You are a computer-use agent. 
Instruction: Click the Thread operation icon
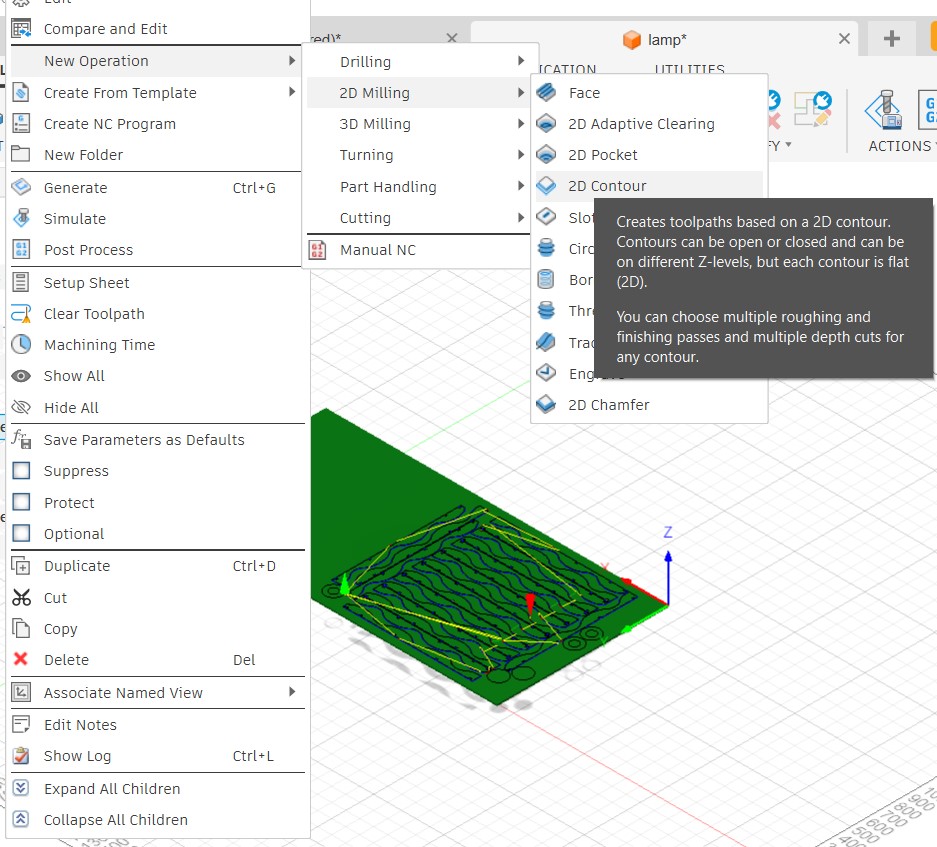coord(546,310)
